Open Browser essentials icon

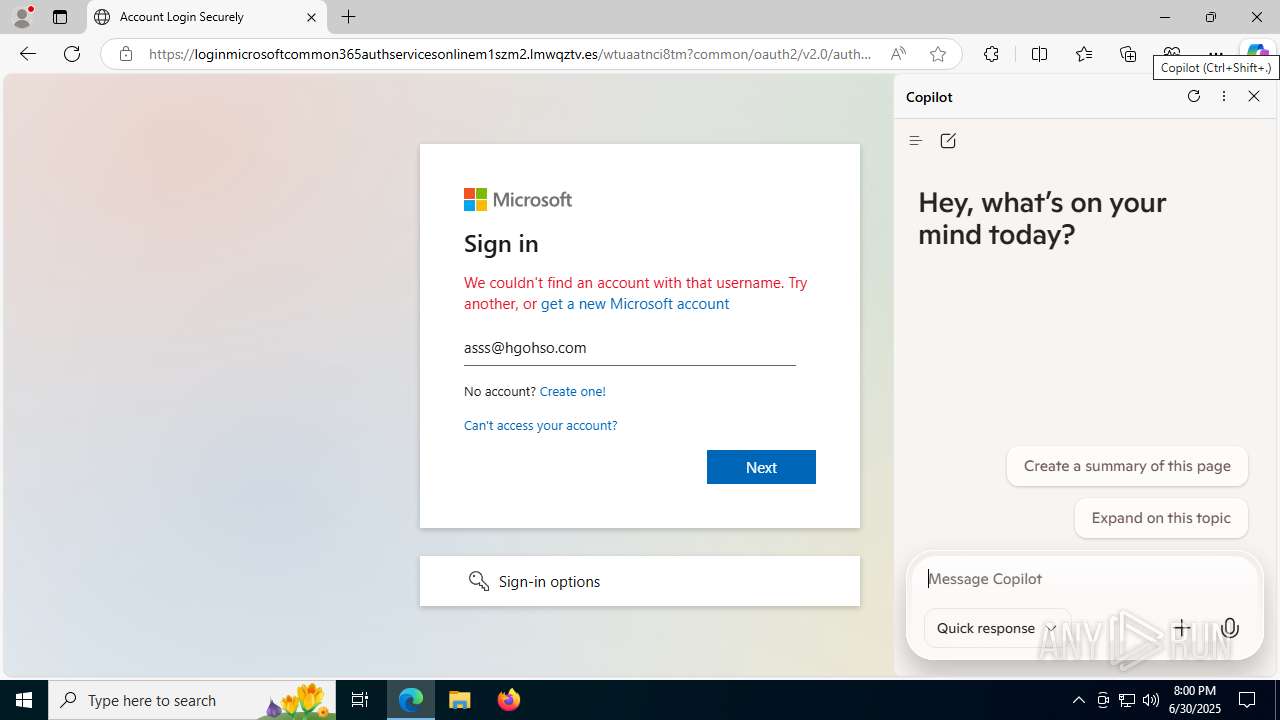click(x=1171, y=51)
